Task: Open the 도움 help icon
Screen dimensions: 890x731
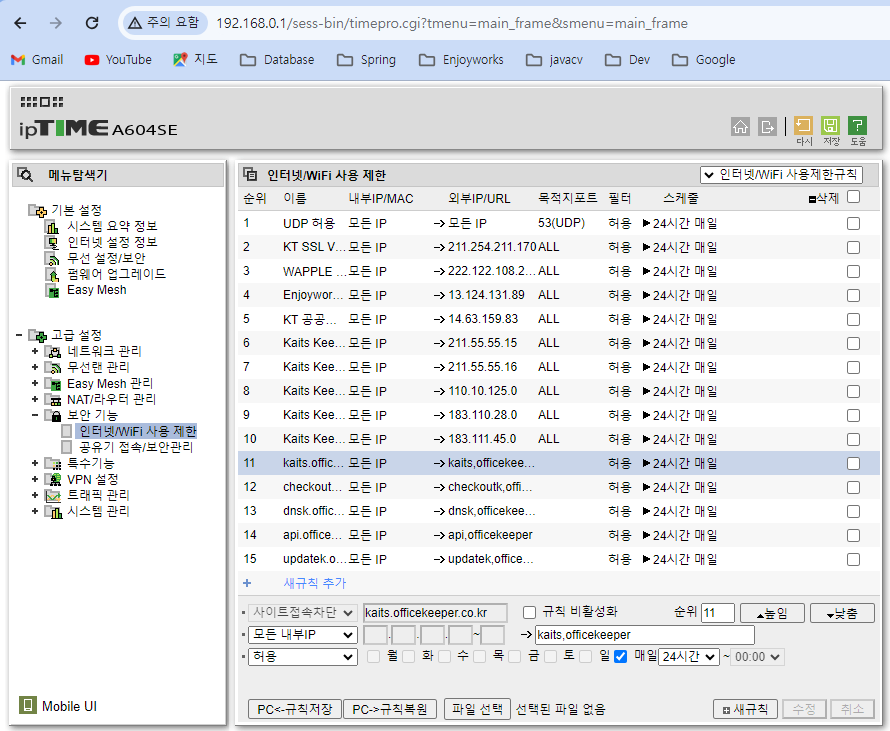Action: [857, 125]
